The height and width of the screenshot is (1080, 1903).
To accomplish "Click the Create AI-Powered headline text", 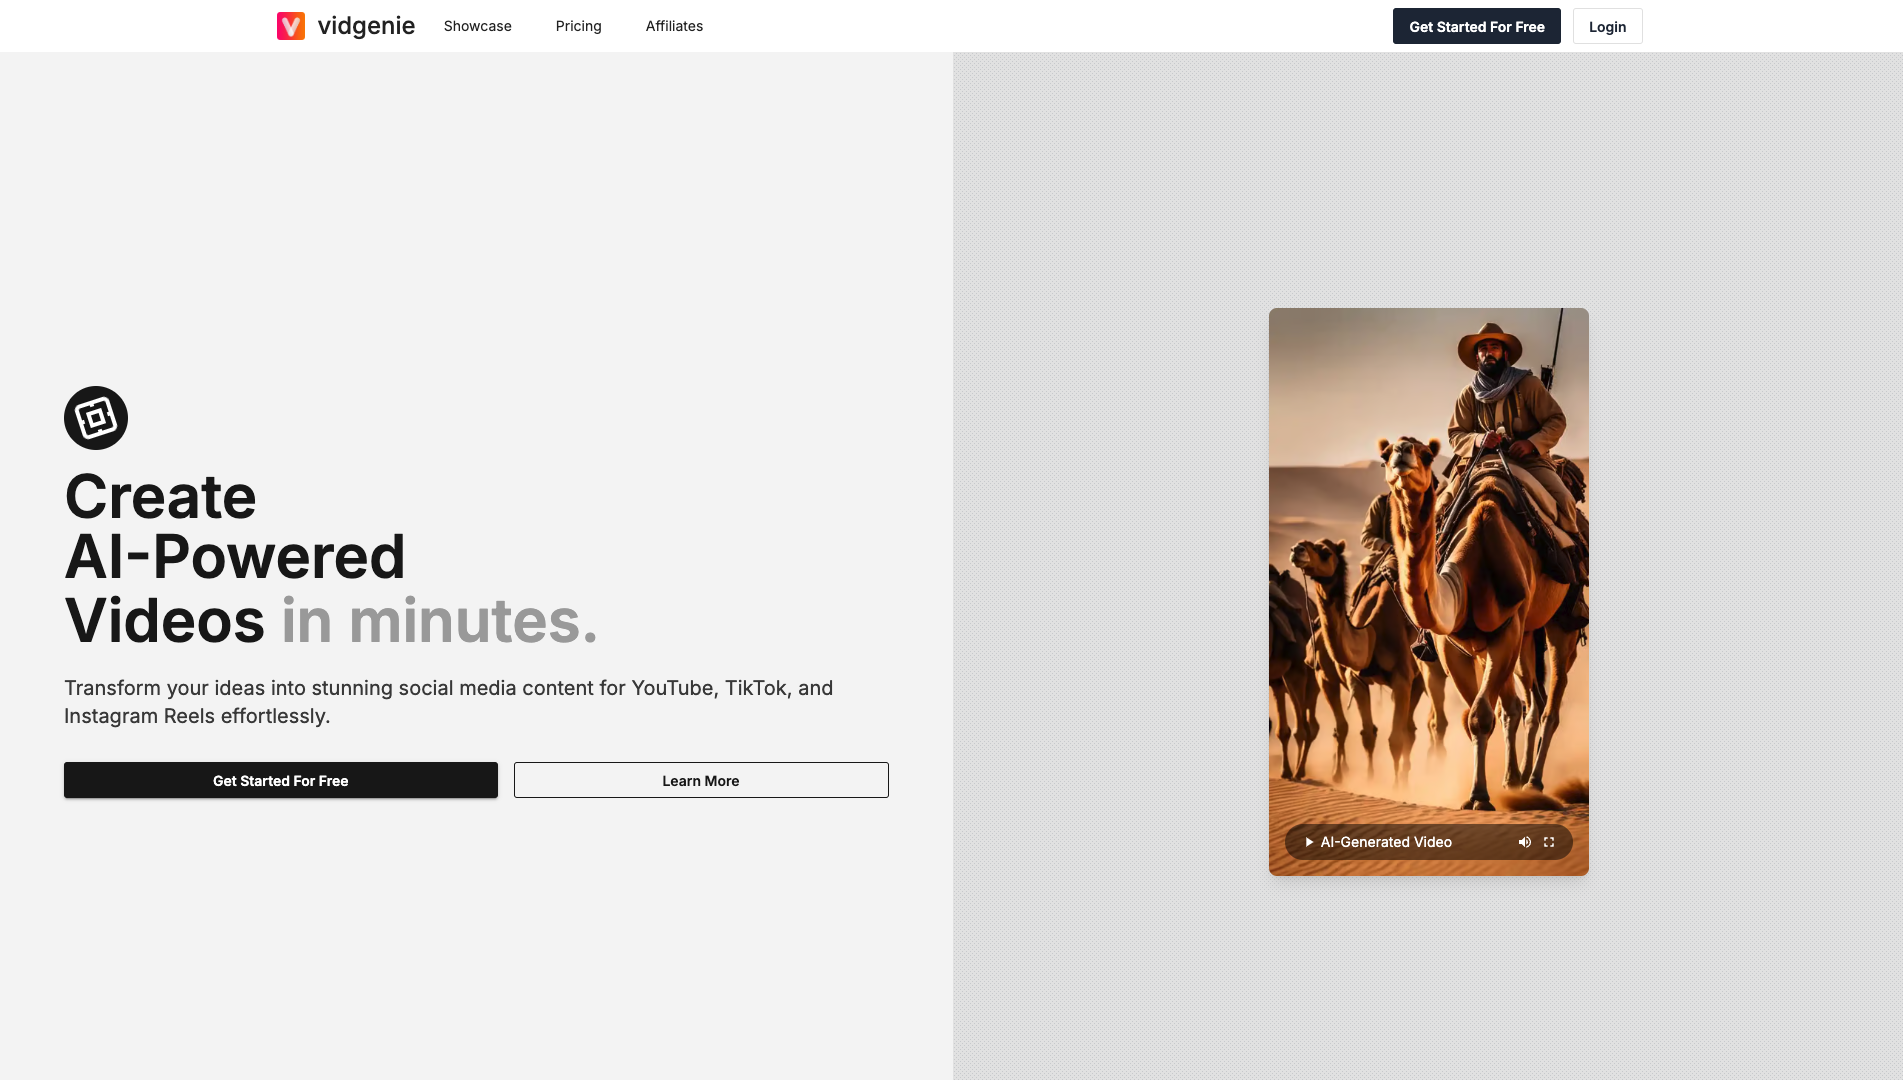I will [235, 527].
